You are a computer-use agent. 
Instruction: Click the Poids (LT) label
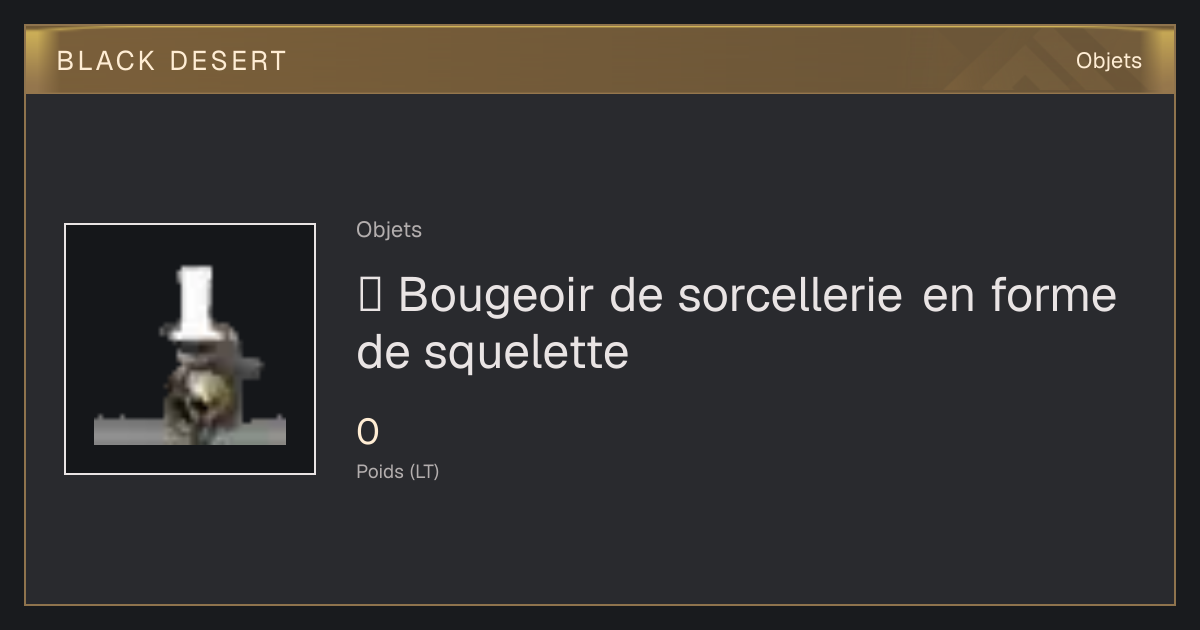pyautogui.click(x=397, y=471)
